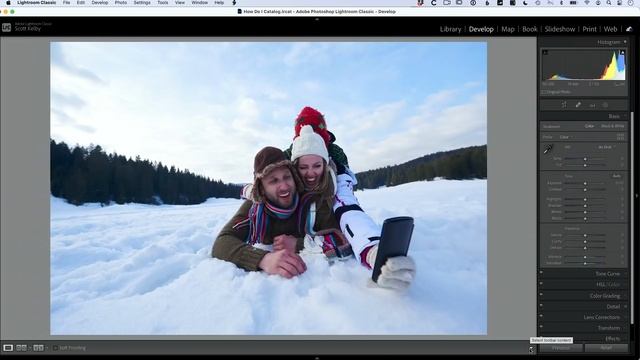The width and height of the screenshot is (640, 360).
Task: Open Spotlight search in the menu bar
Action: (609, 3)
